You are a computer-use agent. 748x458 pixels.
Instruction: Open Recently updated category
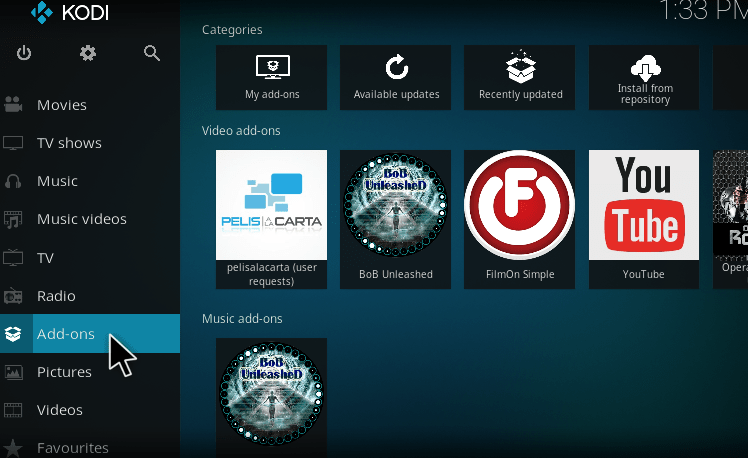tap(519, 77)
